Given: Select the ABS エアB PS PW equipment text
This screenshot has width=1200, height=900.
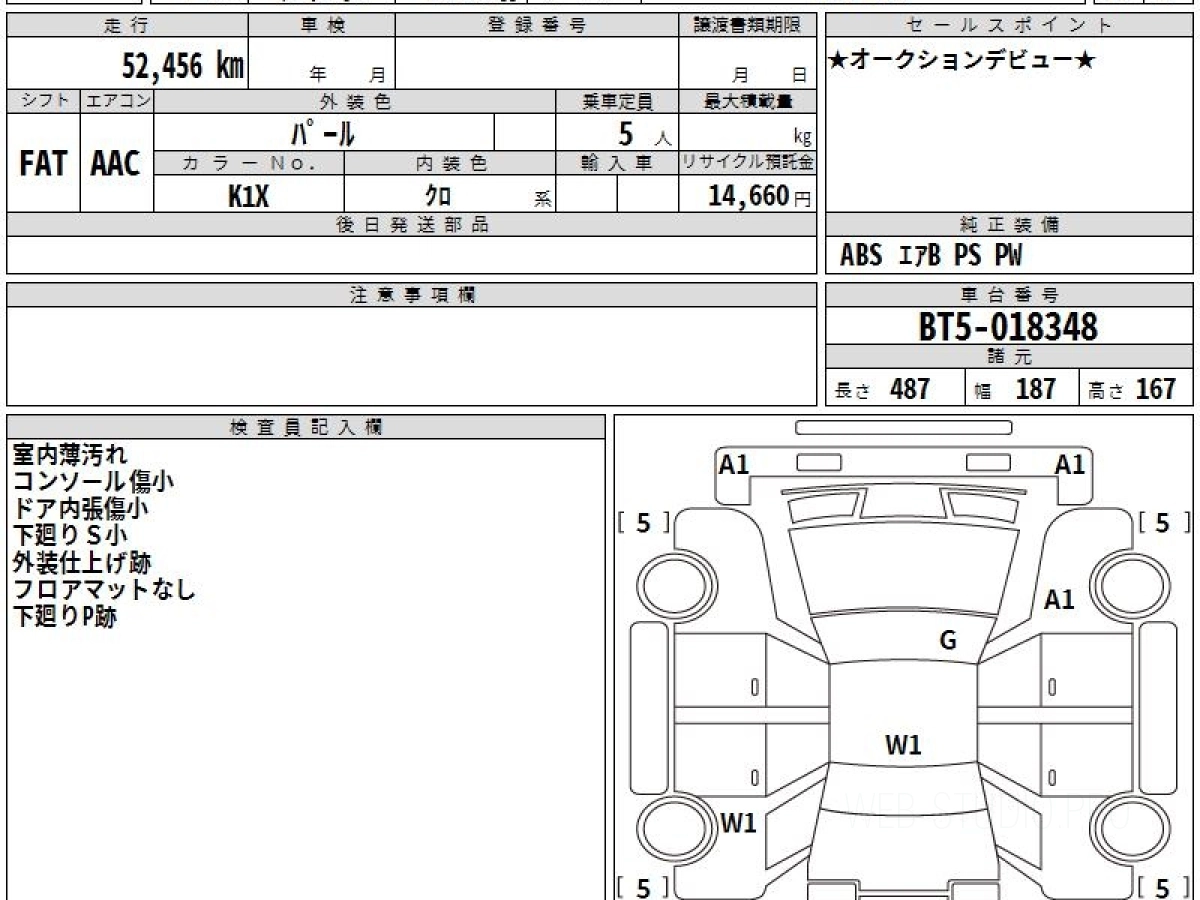Looking at the screenshot, I should pyautogui.click(x=931, y=256).
